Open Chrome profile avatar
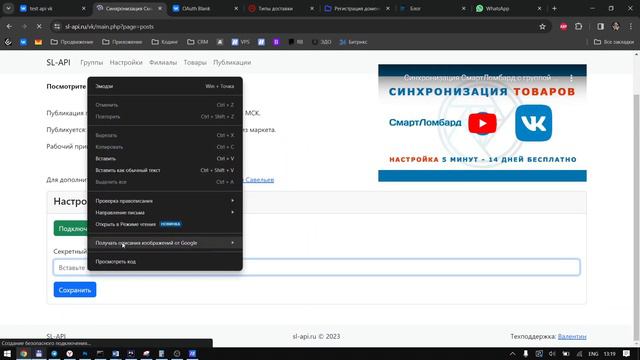Viewport: 640px width, 360px height. pyautogui.click(x=616, y=27)
